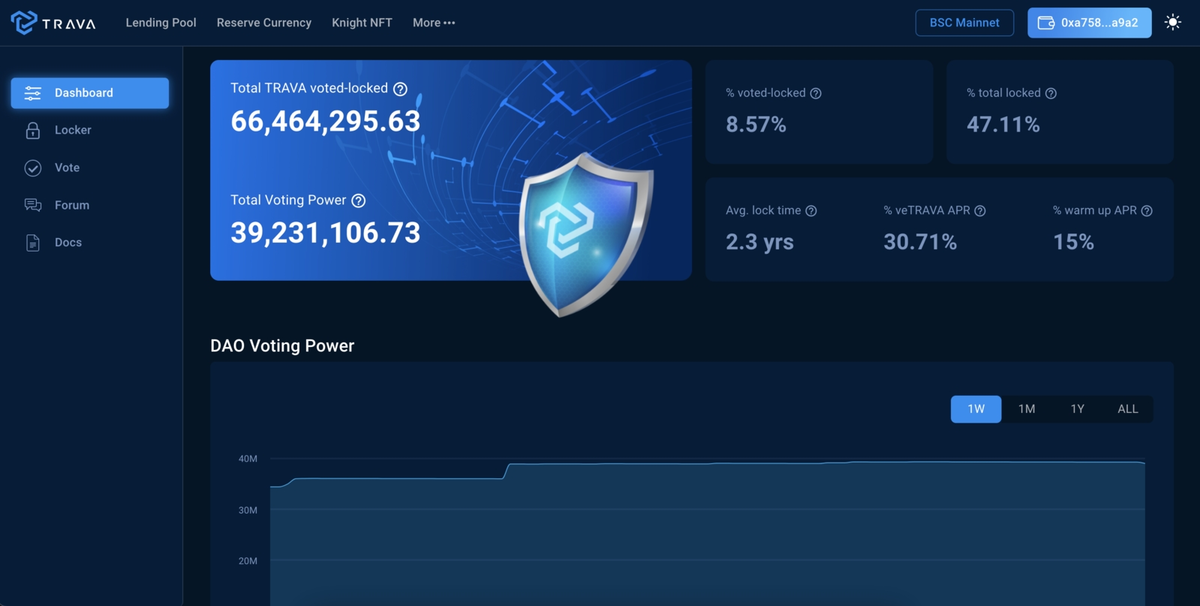Click the TRAVA logo in header
This screenshot has height=606, width=1200.
[x=53, y=22]
